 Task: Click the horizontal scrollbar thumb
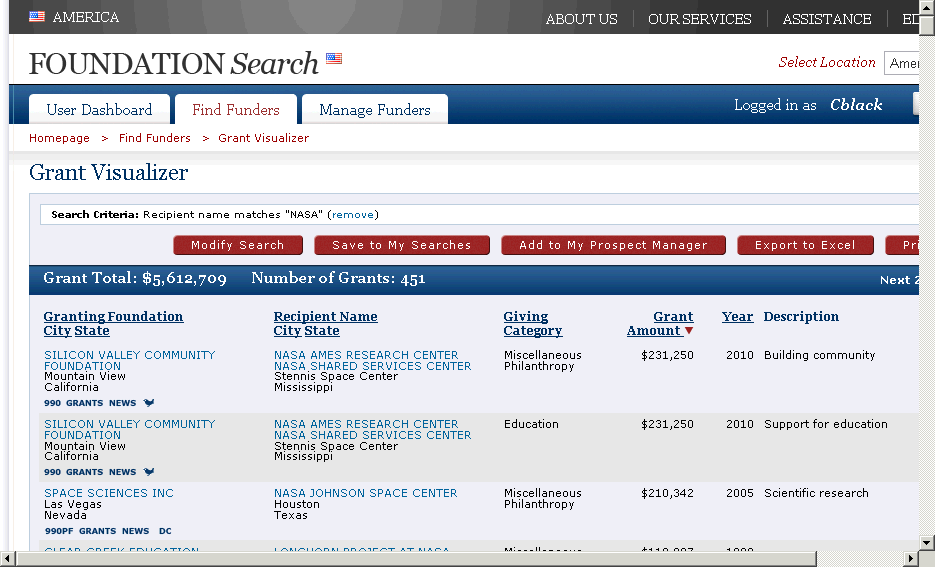[x=417, y=559]
